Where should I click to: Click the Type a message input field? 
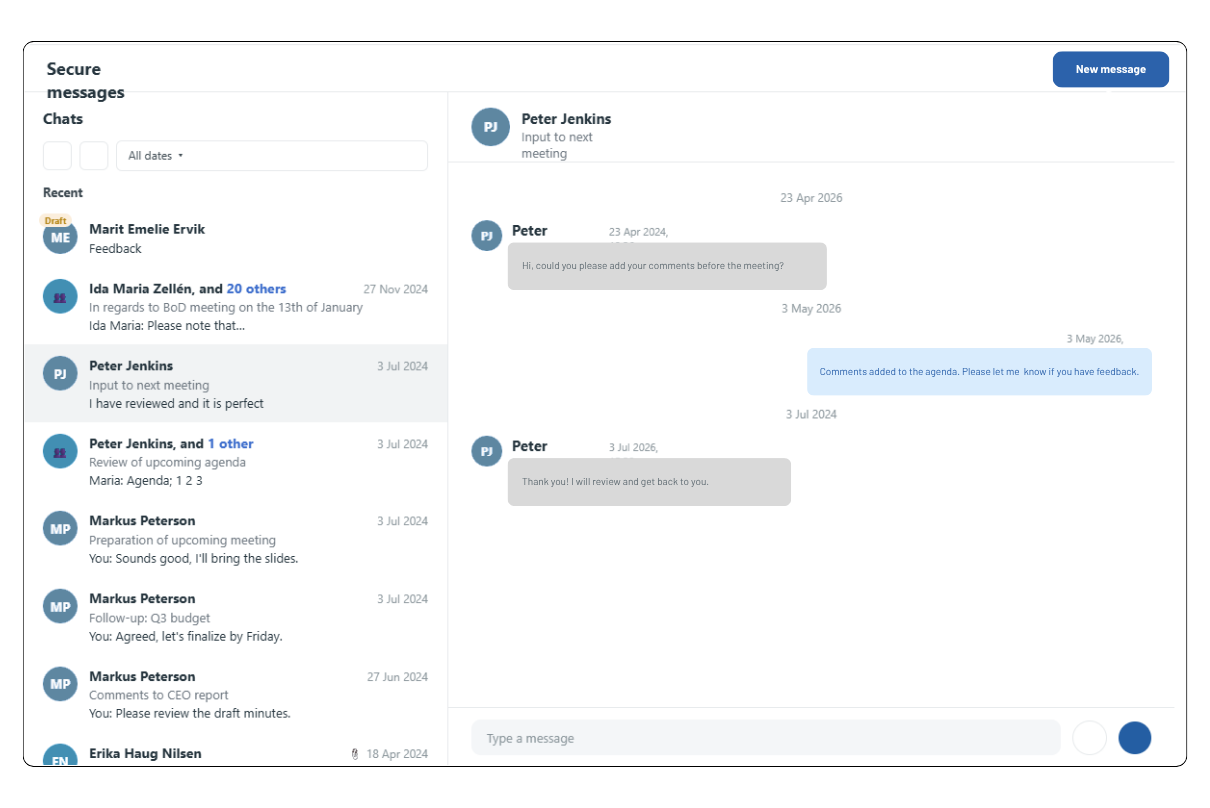point(765,738)
